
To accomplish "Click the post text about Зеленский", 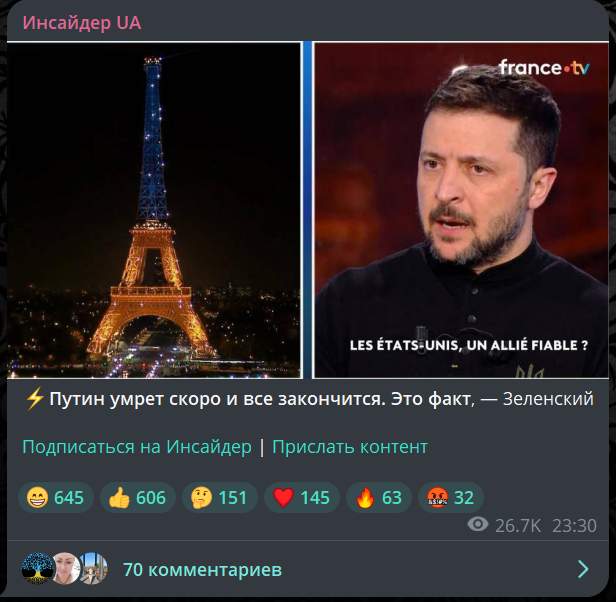I will (310, 399).
